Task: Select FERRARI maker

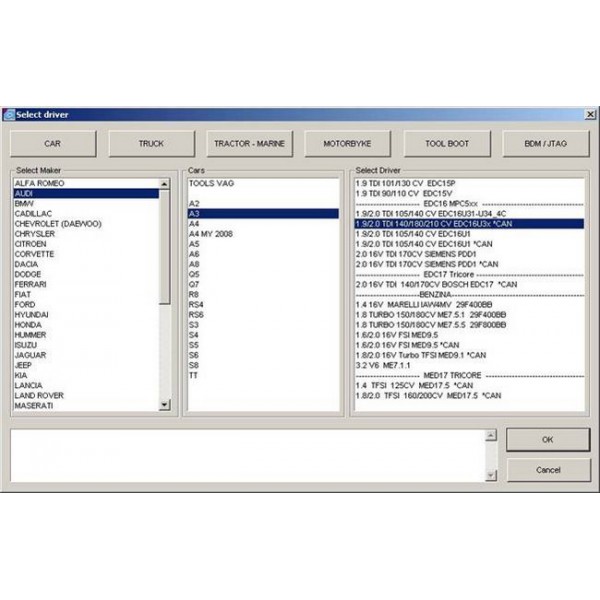Action: (x=86, y=285)
